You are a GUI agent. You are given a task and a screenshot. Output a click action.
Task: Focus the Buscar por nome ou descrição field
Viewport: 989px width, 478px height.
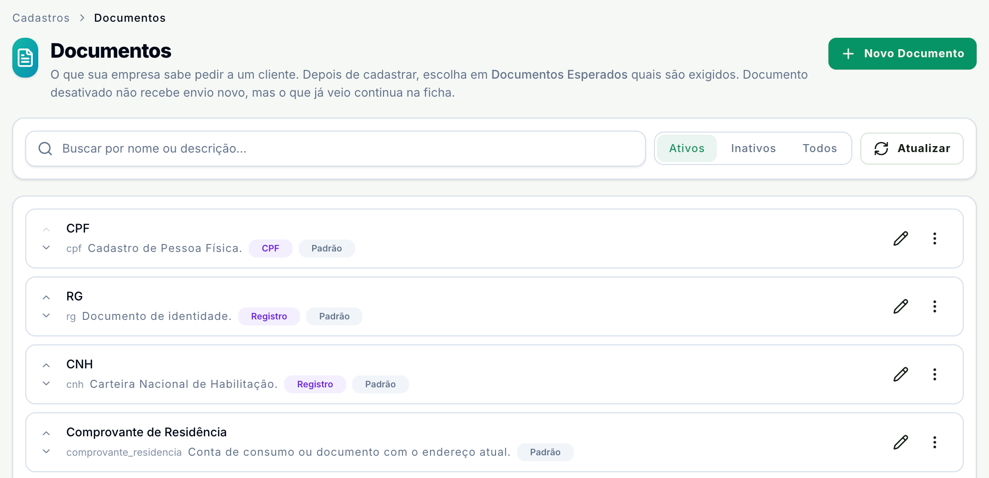pyautogui.click(x=336, y=149)
